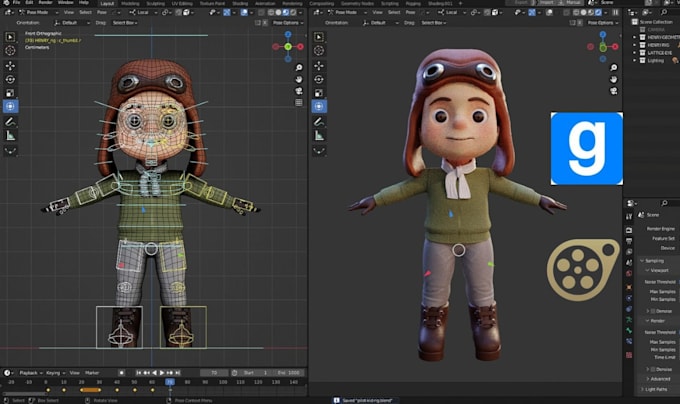Open Playback menu in timeline
The height and width of the screenshot is (404, 680).
click(x=30, y=373)
